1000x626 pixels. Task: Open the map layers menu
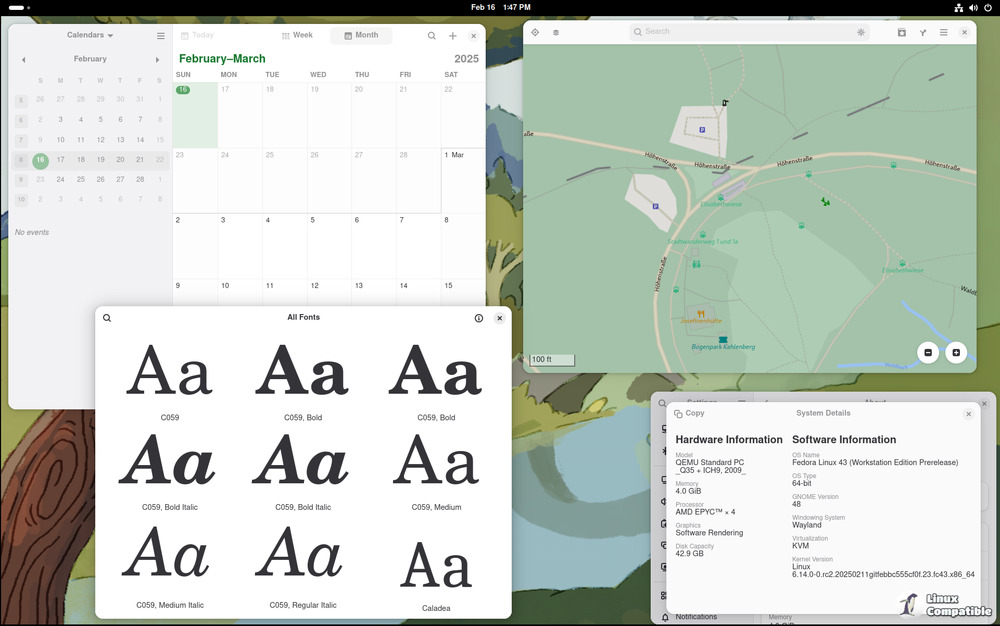556,33
